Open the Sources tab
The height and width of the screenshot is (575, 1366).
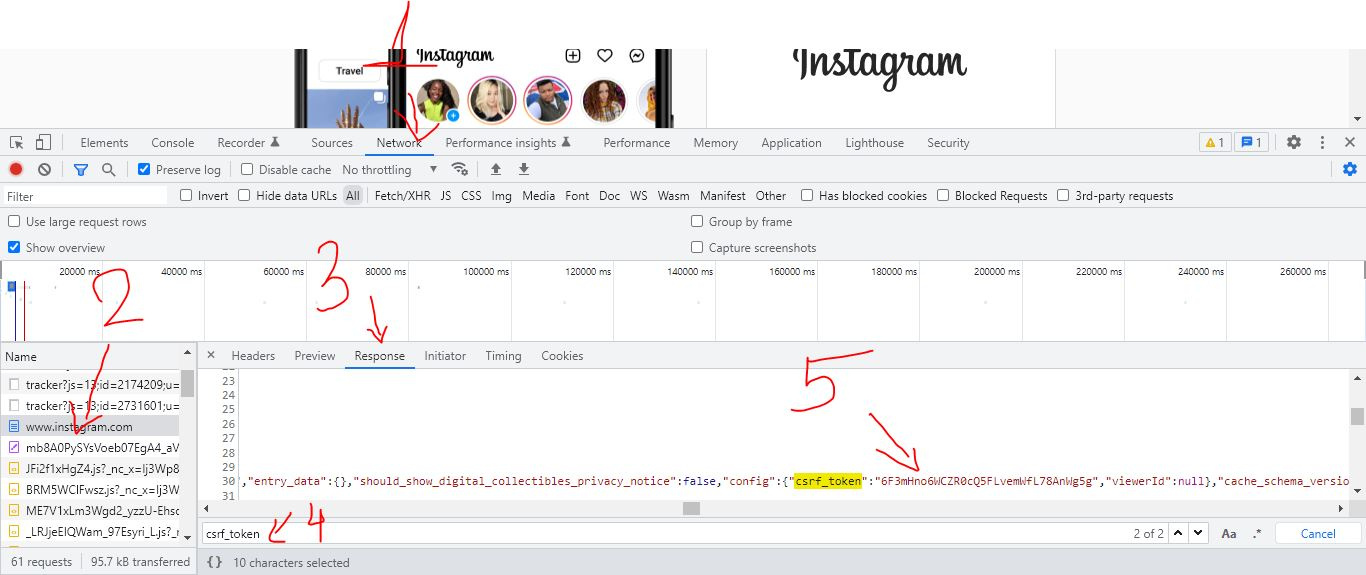coord(332,143)
